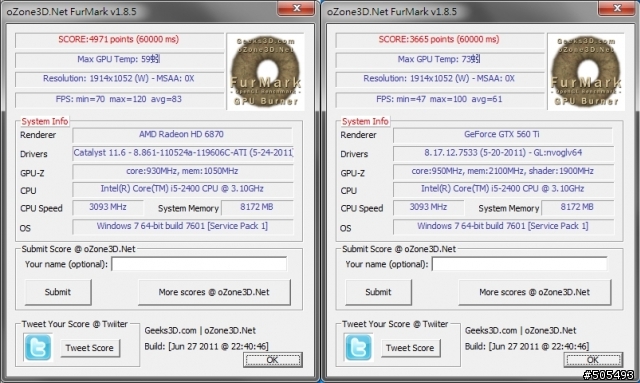Click the Max GPU Temp: 73 value
Viewport: 640px width, 383px height.
(439, 59)
